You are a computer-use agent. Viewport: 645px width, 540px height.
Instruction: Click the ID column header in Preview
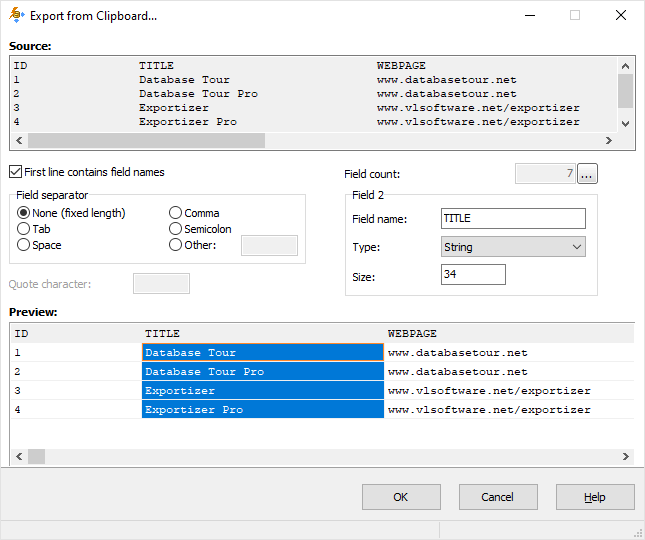click(77, 334)
